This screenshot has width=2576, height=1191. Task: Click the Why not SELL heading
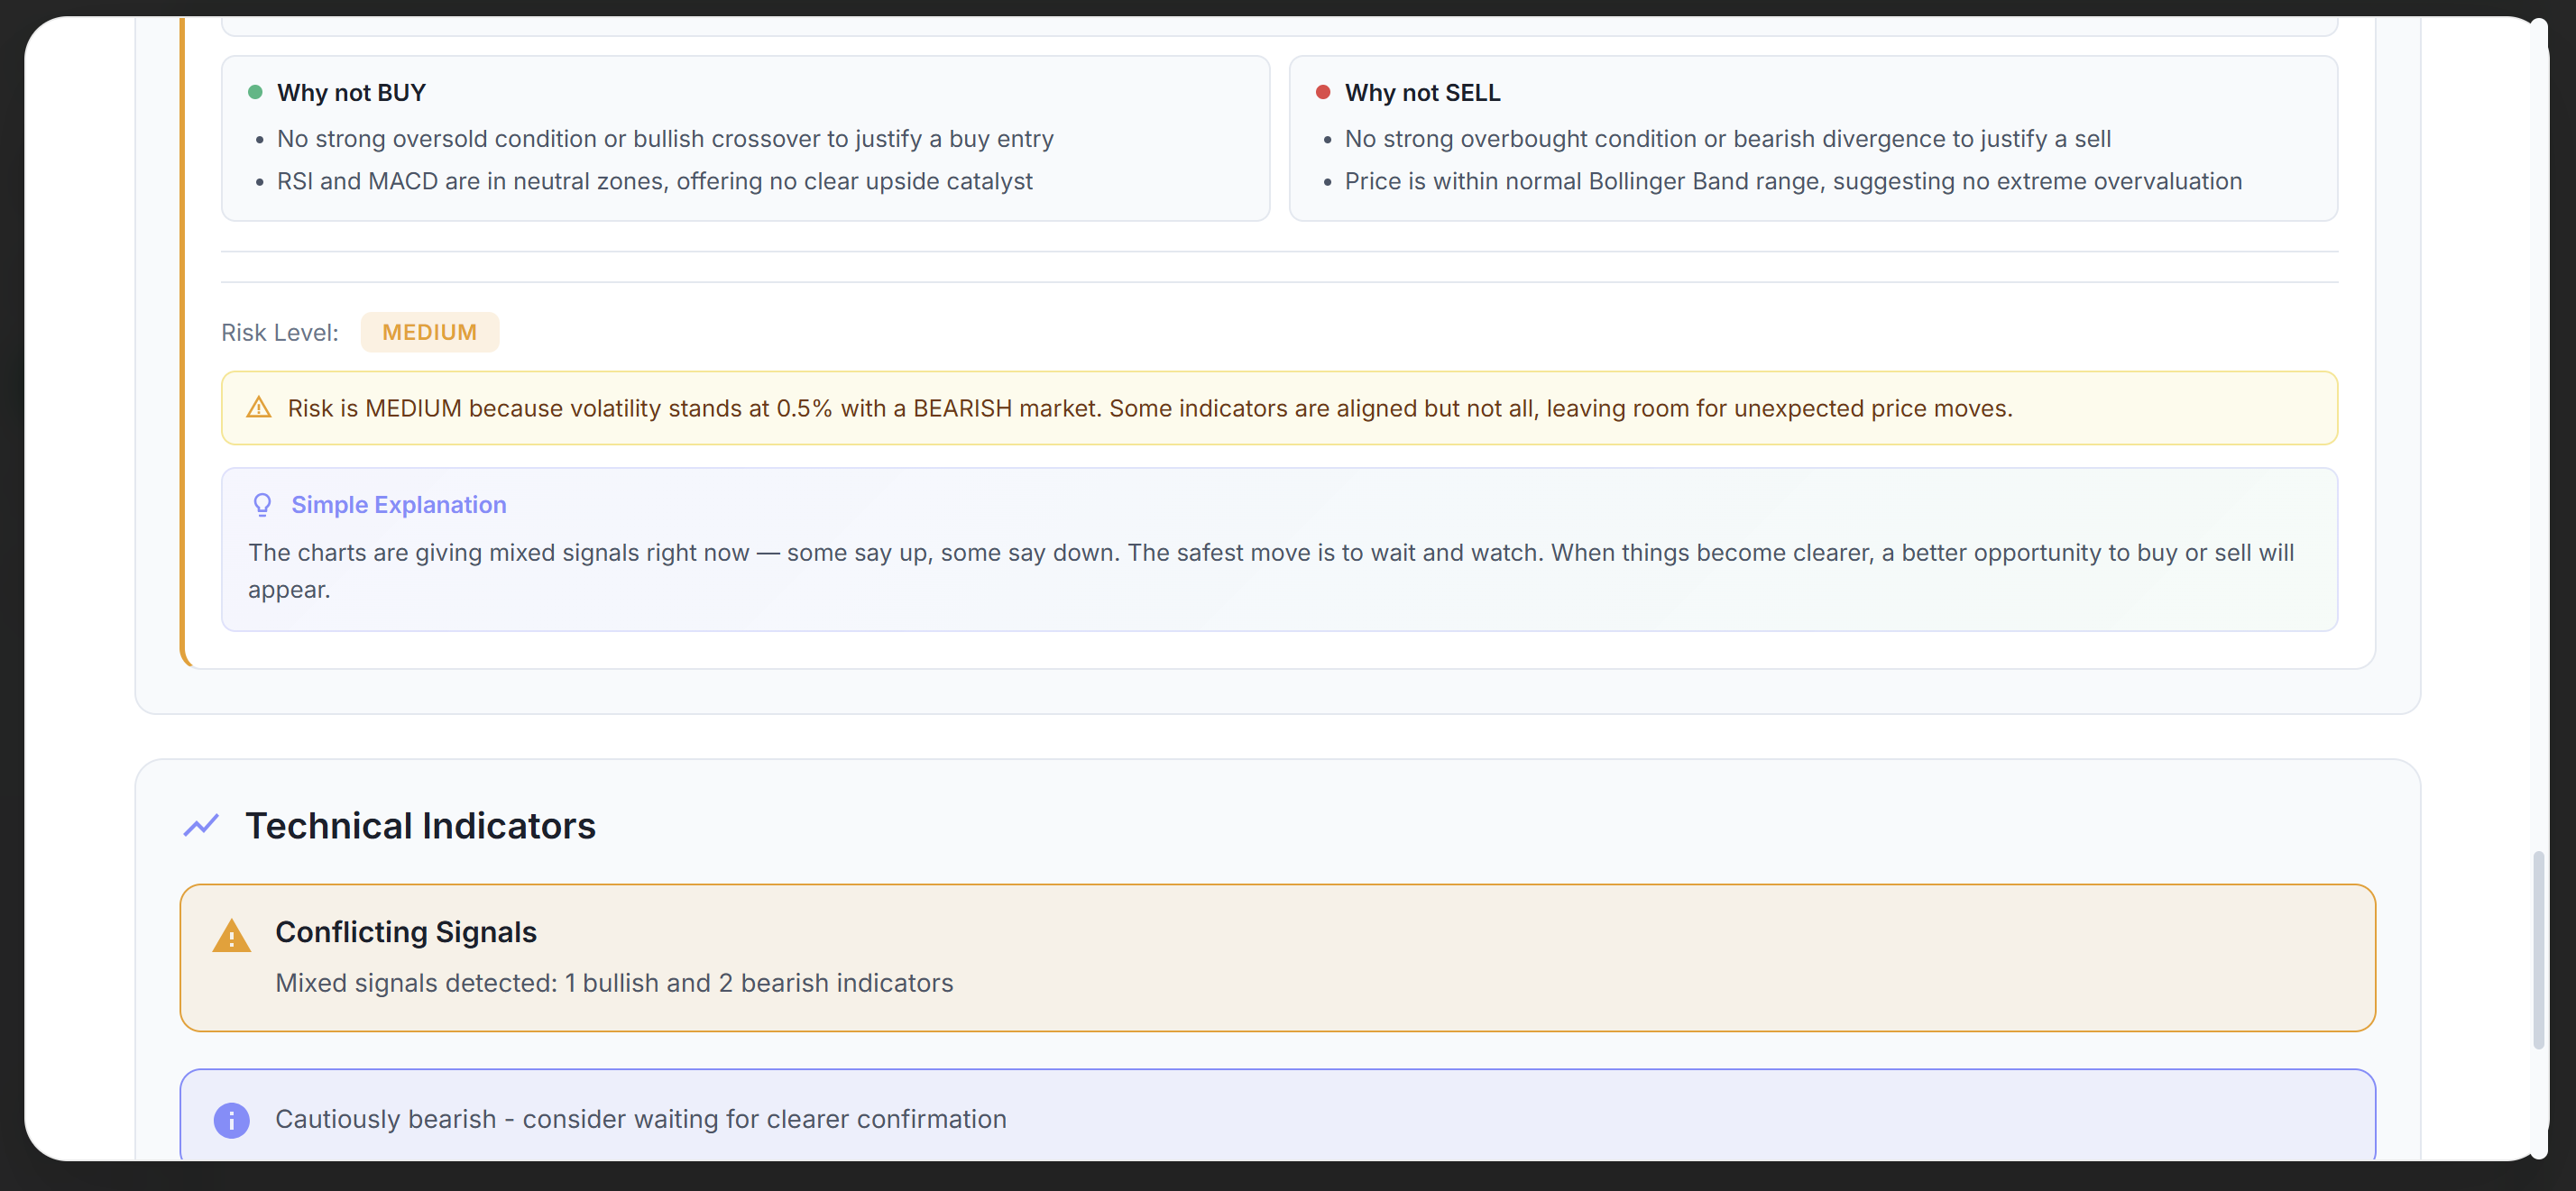click(x=1422, y=93)
